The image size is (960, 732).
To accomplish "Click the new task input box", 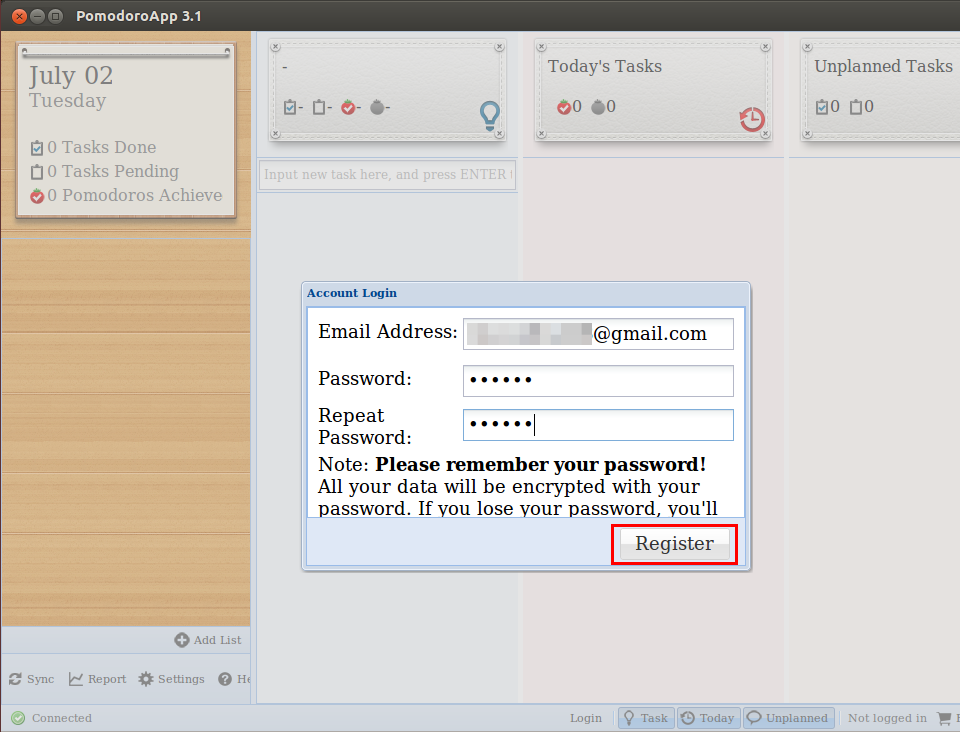I will pyautogui.click(x=388, y=174).
